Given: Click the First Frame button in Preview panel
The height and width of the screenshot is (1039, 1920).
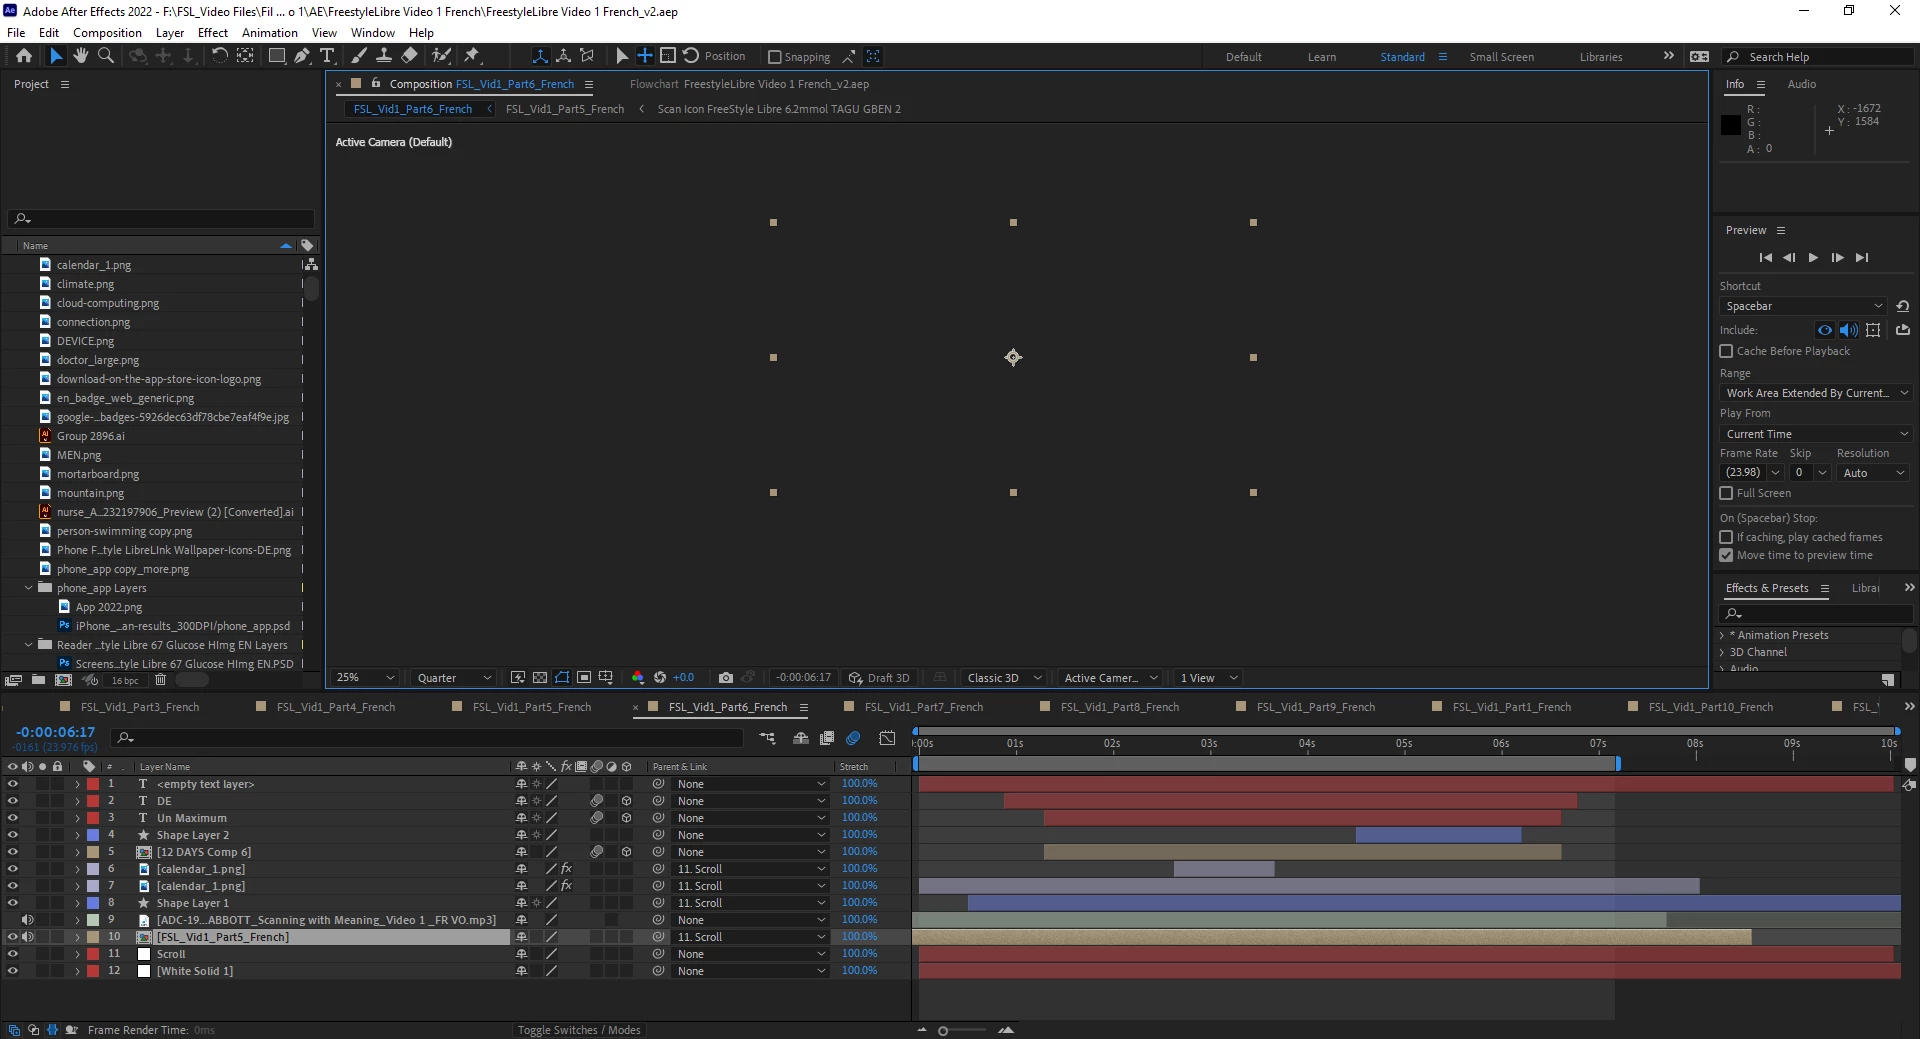Looking at the screenshot, I should click(1765, 258).
